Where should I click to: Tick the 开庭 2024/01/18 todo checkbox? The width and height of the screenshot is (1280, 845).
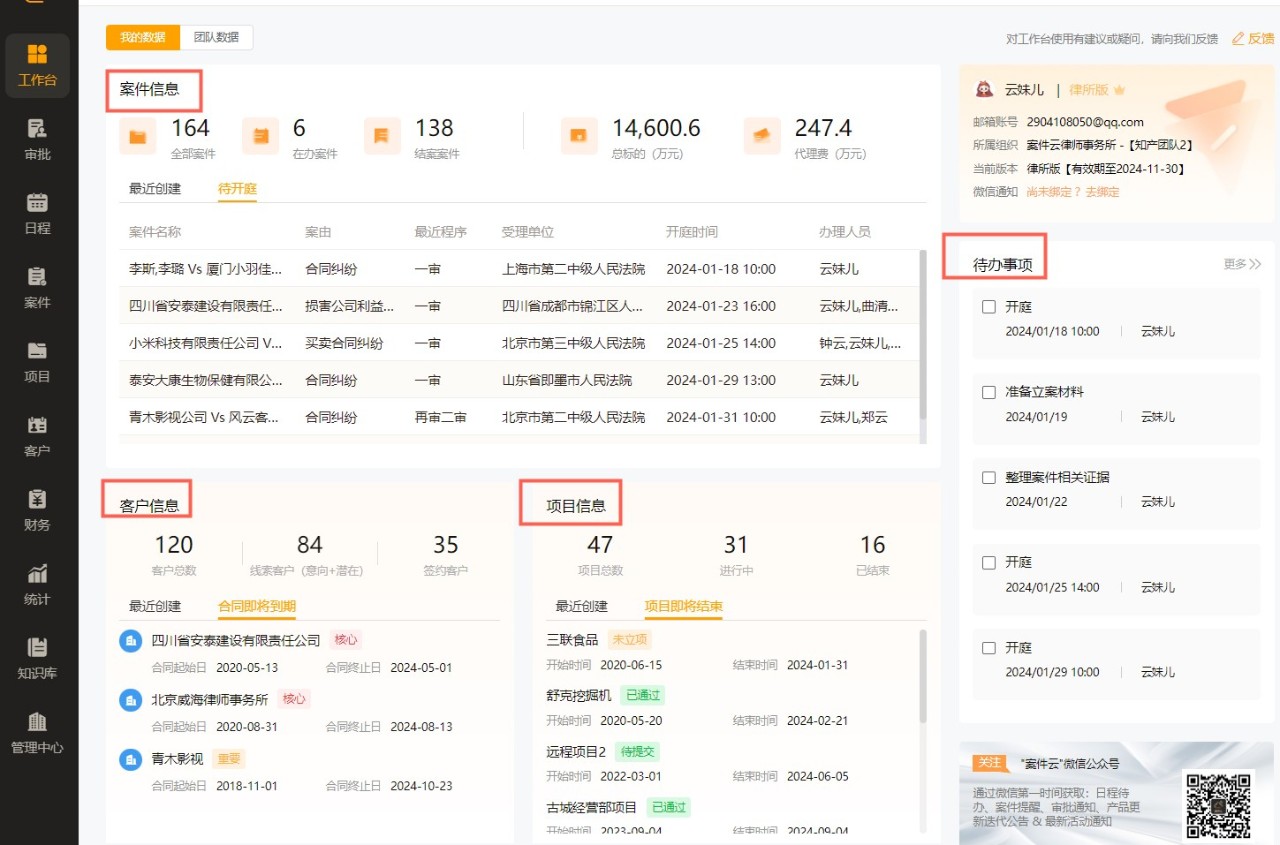tap(989, 308)
